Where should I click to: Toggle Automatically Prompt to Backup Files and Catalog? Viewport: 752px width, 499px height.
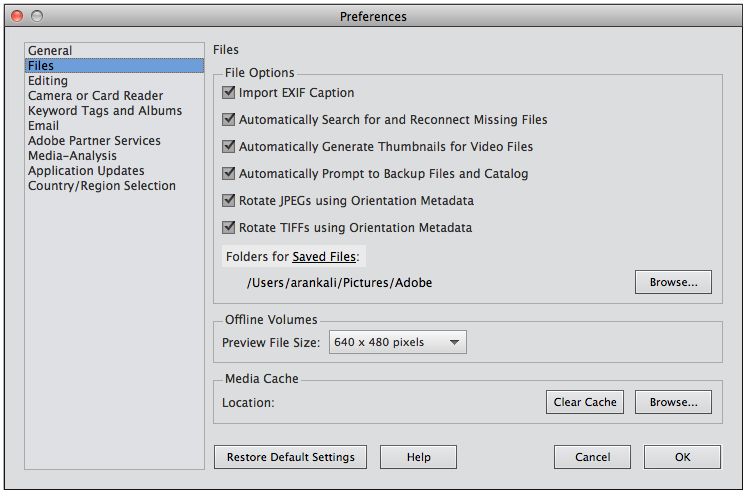coord(229,173)
